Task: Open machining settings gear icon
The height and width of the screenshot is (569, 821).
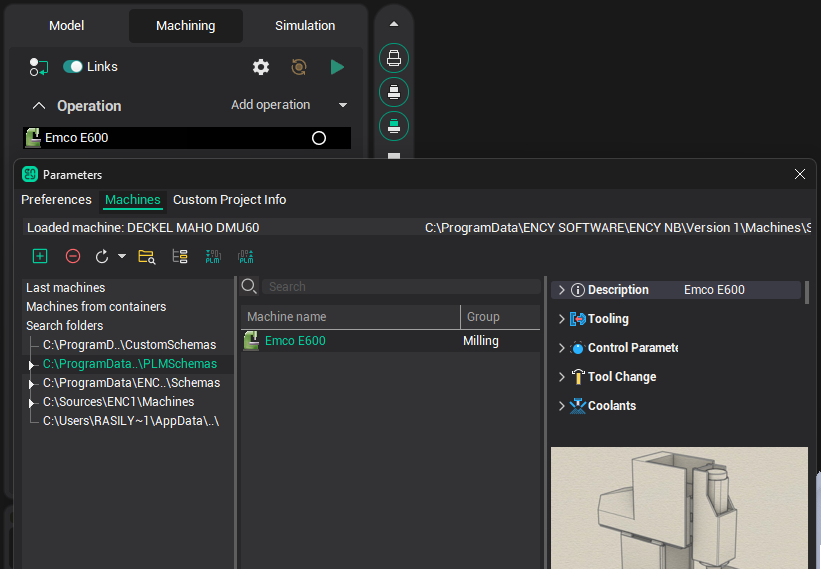Action: (261, 67)
